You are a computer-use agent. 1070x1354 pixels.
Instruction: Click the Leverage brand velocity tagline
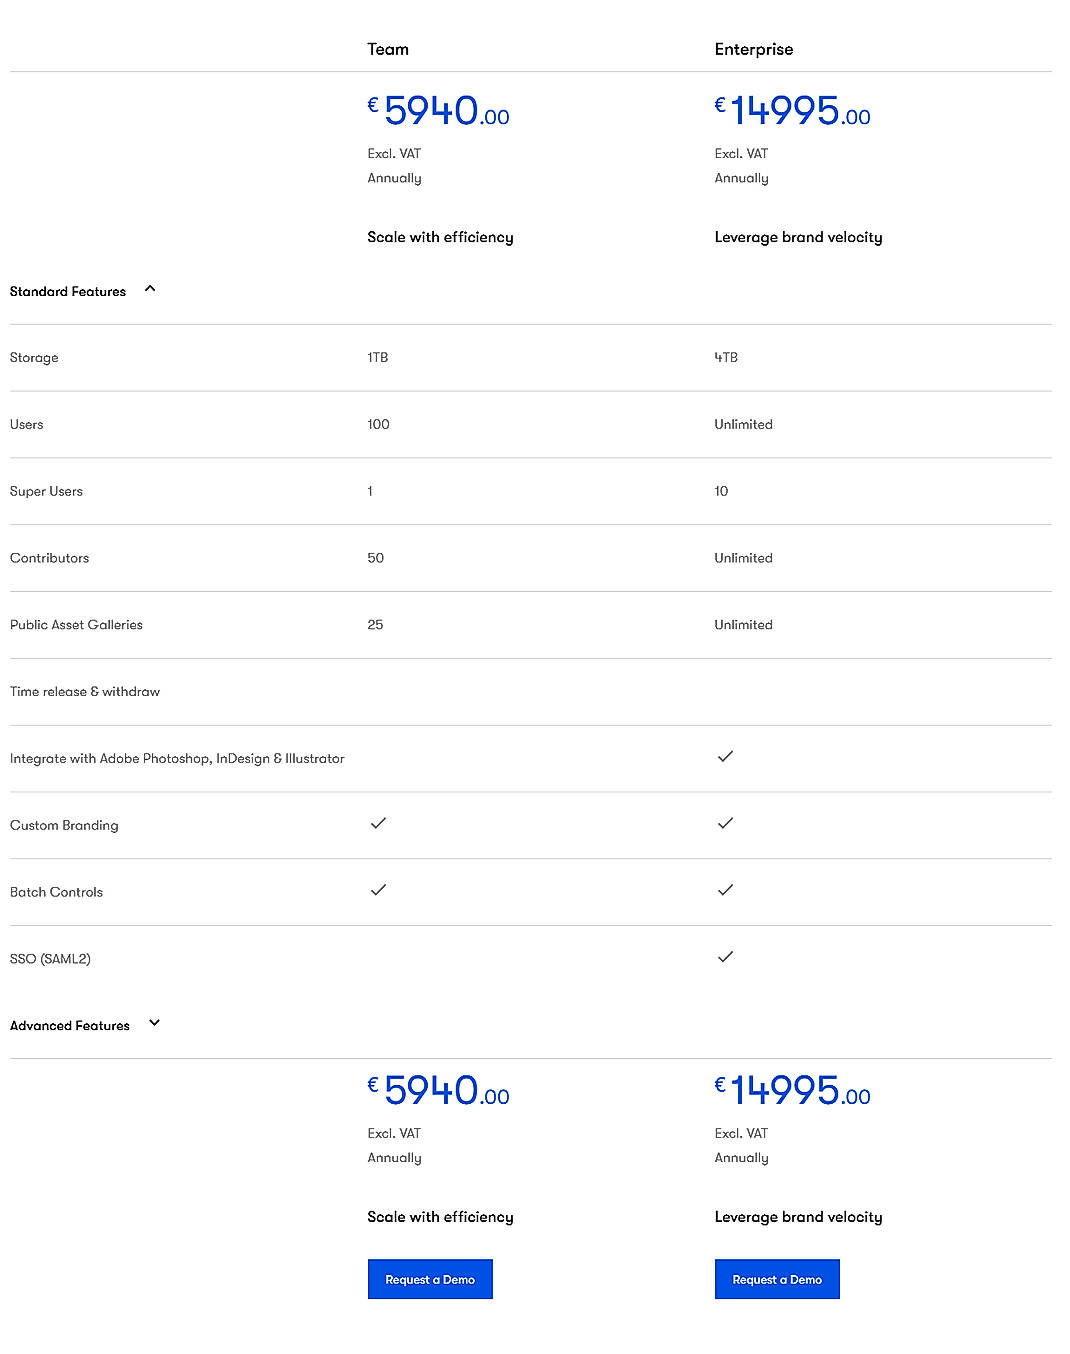pos(798,237)
